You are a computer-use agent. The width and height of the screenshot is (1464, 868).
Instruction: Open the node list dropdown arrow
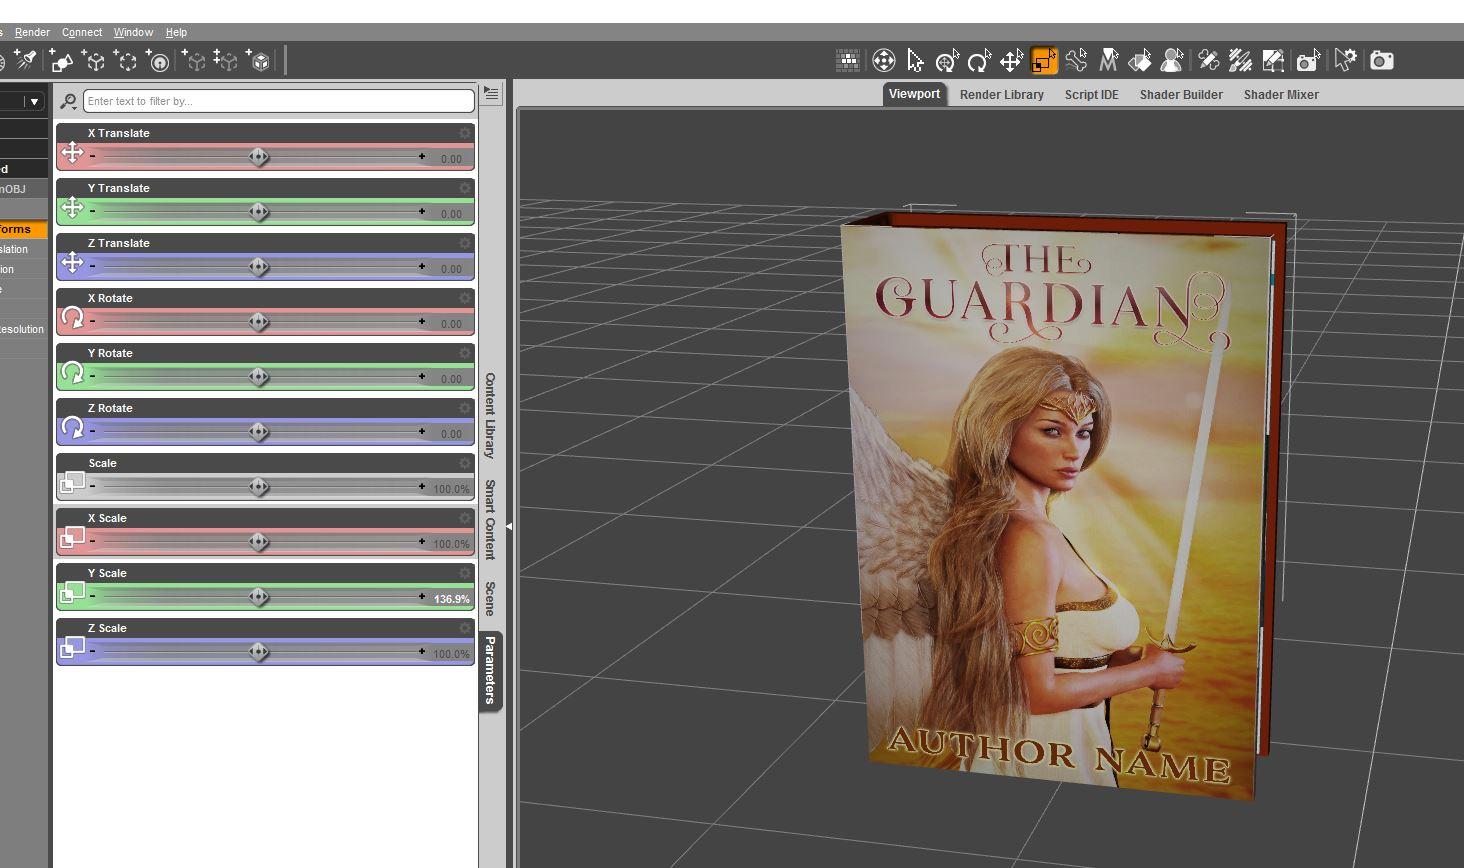[34, 101]
